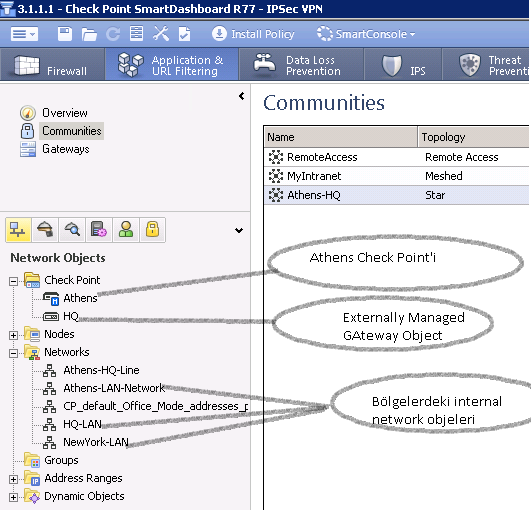
Task: Click the Refresh arrow toolbar icon
Action: [x=113, y=34]
